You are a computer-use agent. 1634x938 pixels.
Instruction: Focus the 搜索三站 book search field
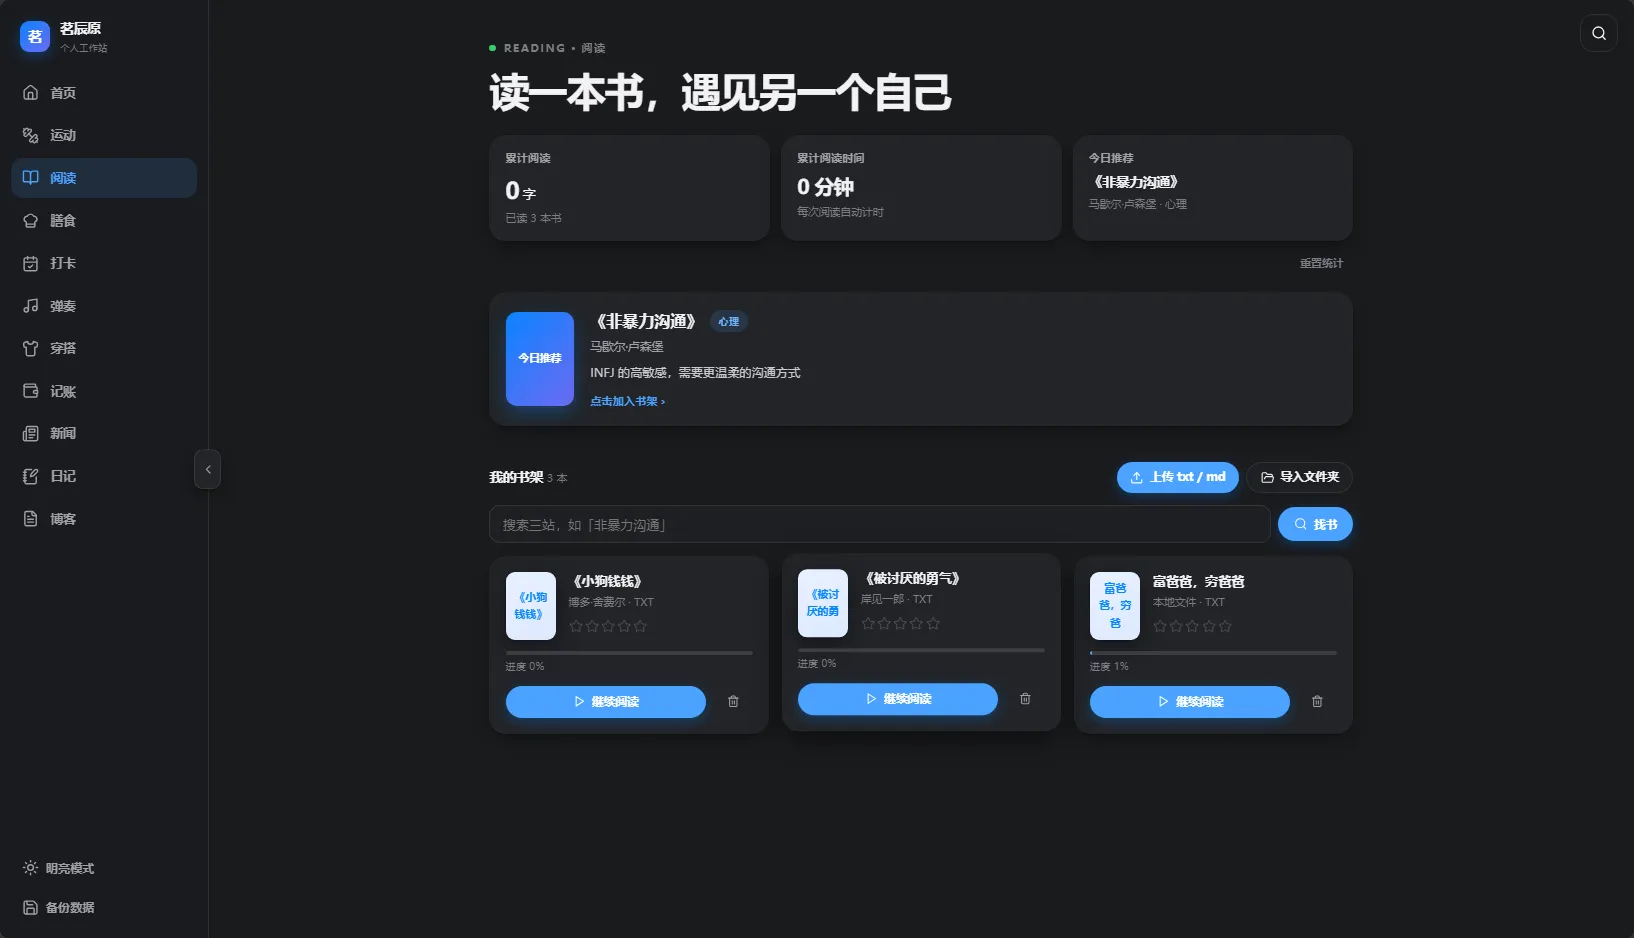pos(880,524)
